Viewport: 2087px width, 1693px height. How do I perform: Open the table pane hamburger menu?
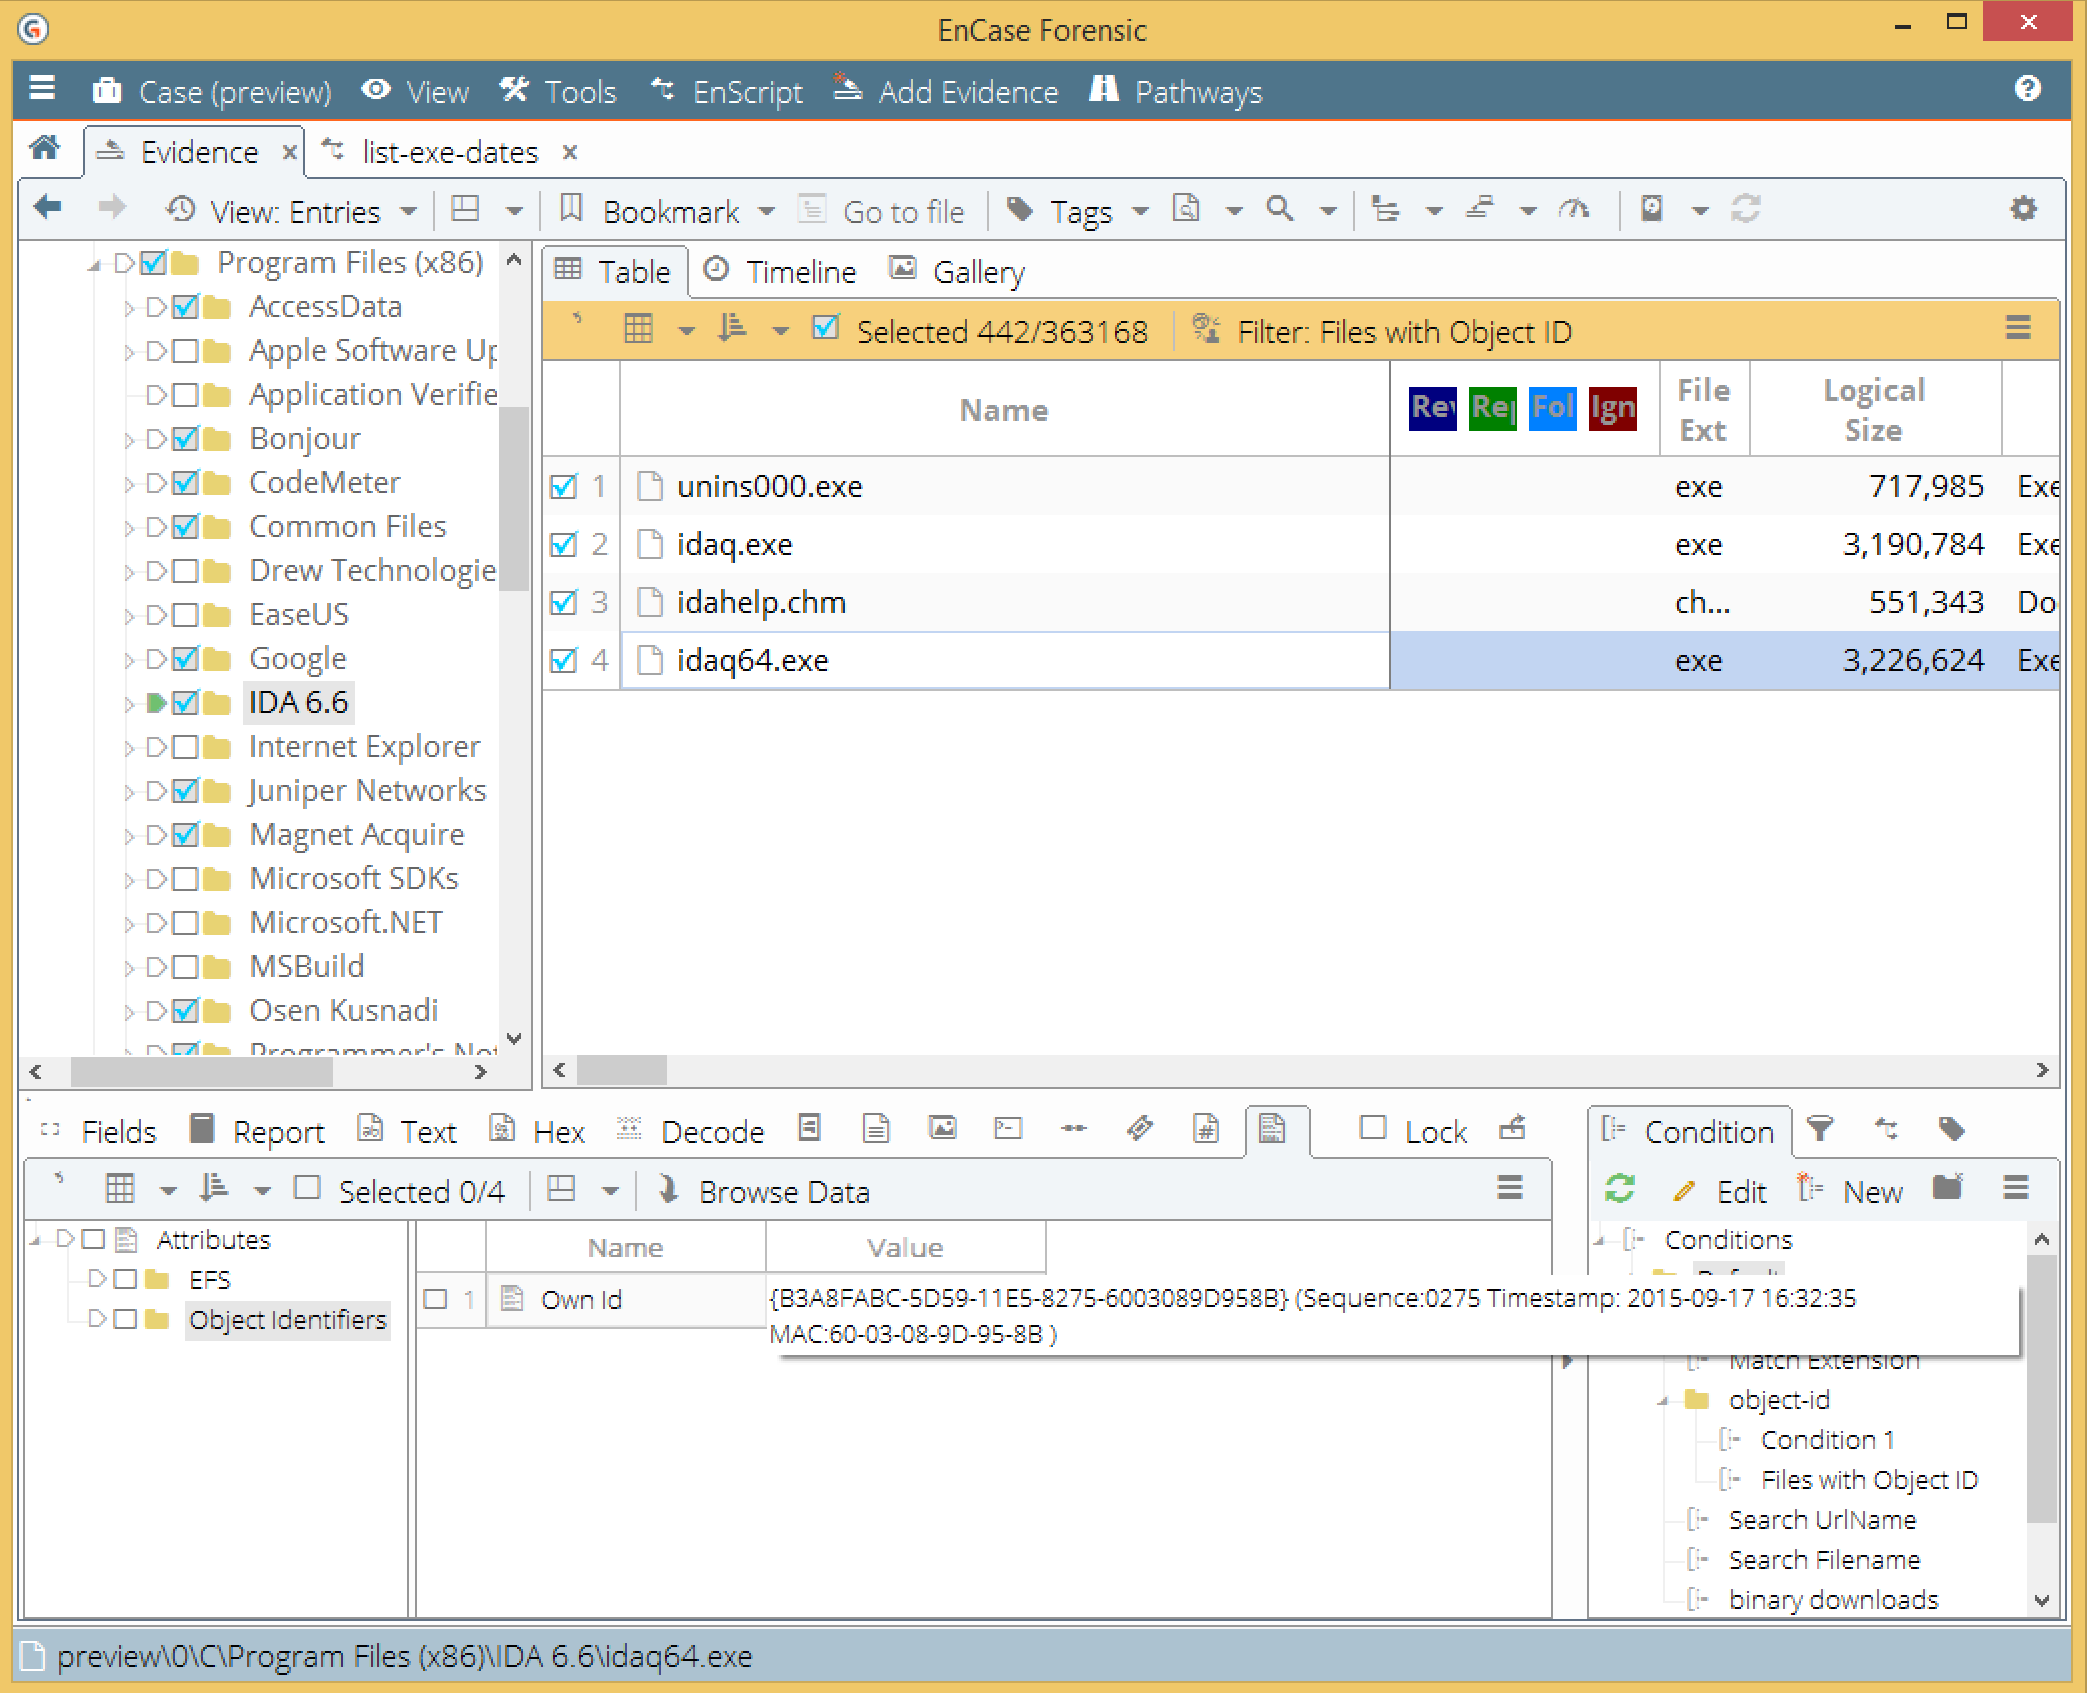2018,328
